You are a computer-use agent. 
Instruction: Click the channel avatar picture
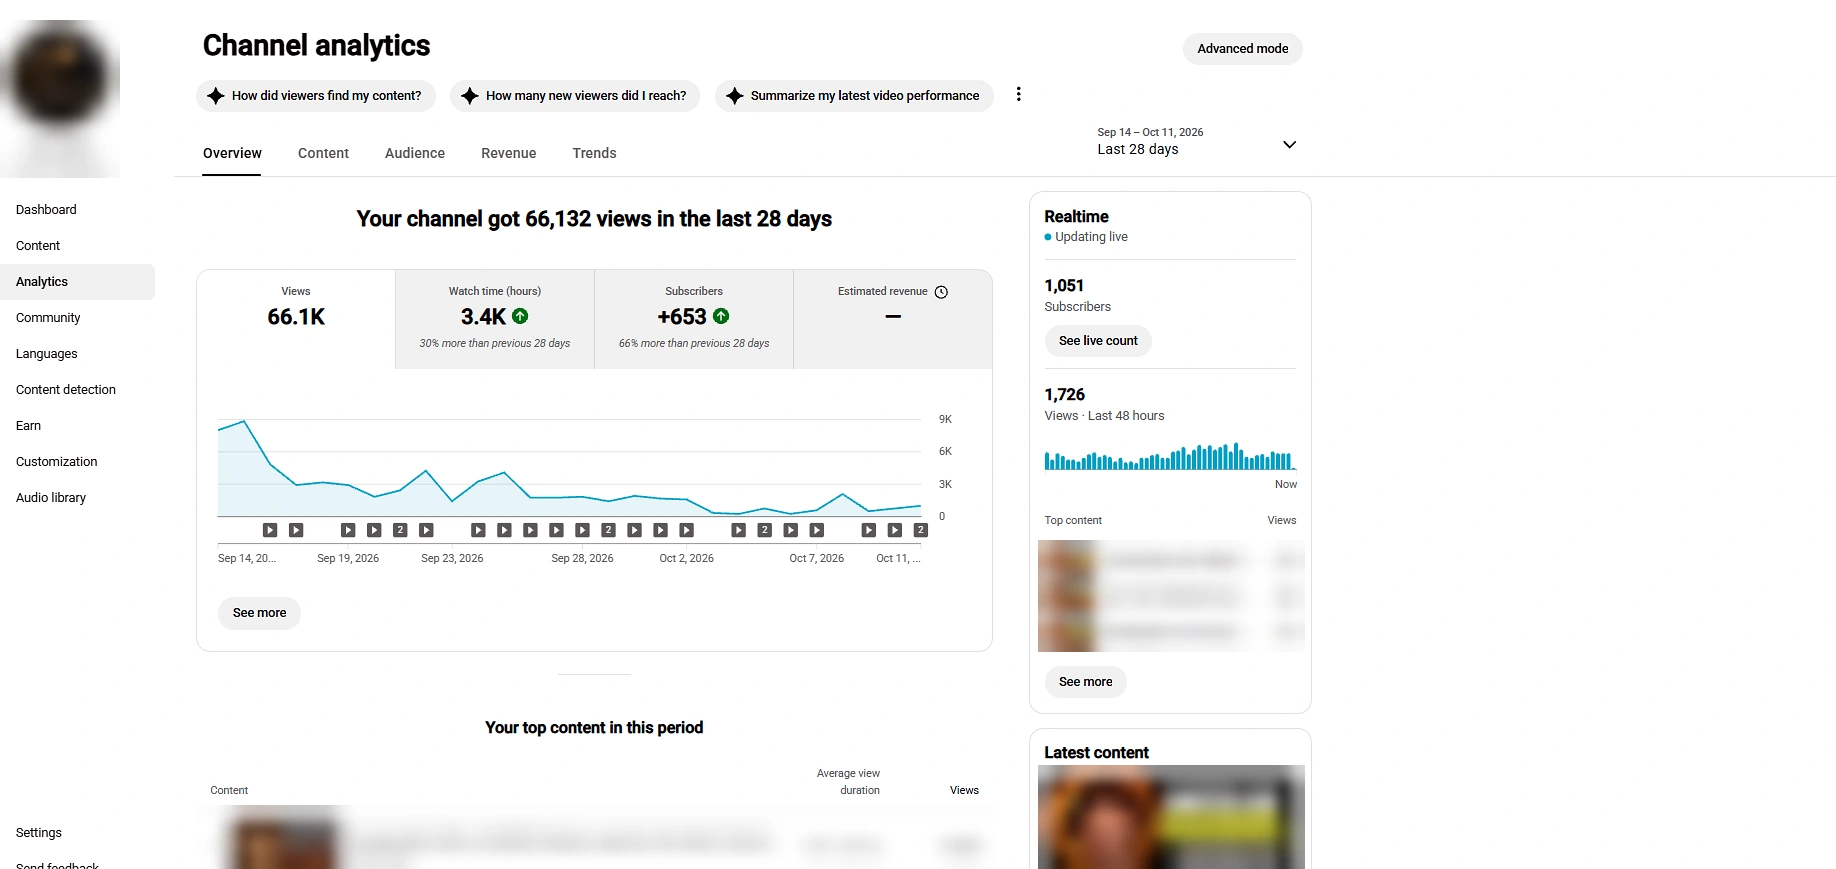coord(60,78)
